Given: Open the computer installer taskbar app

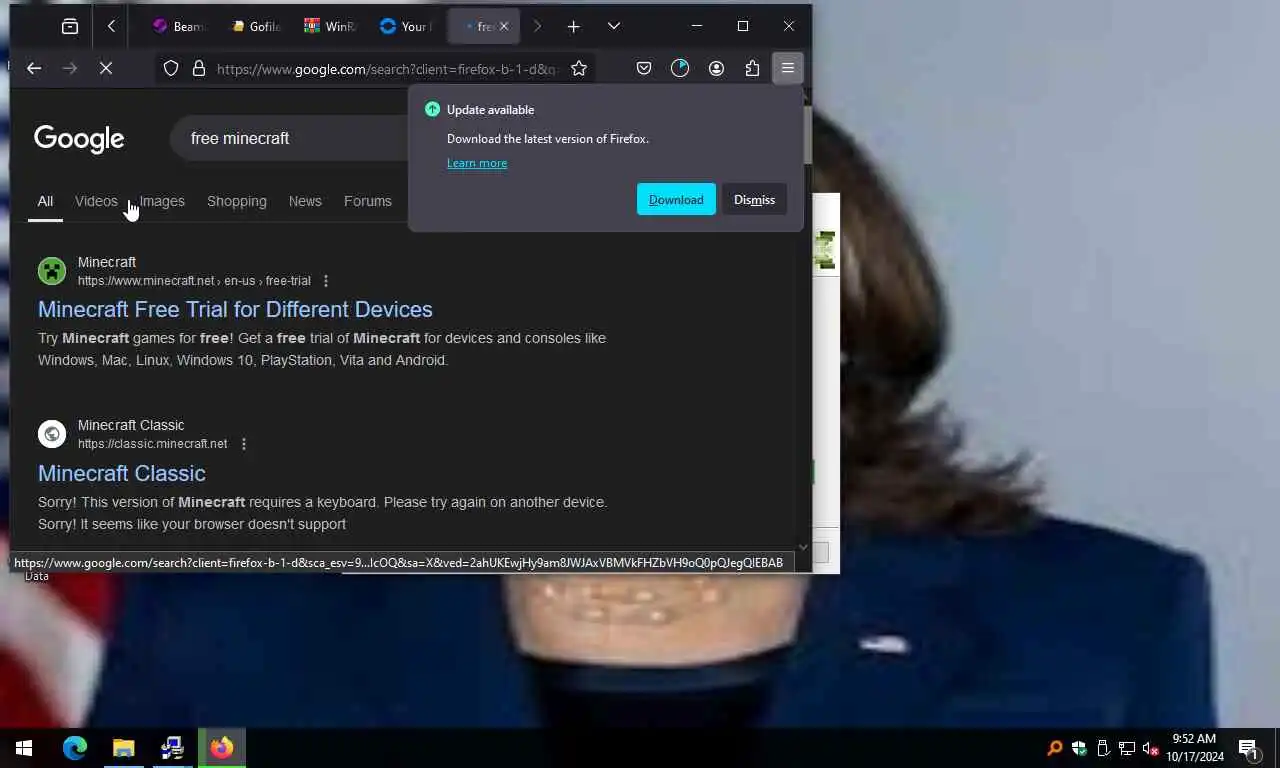Looking at the screenshot, I should click(x=172, y=748).
